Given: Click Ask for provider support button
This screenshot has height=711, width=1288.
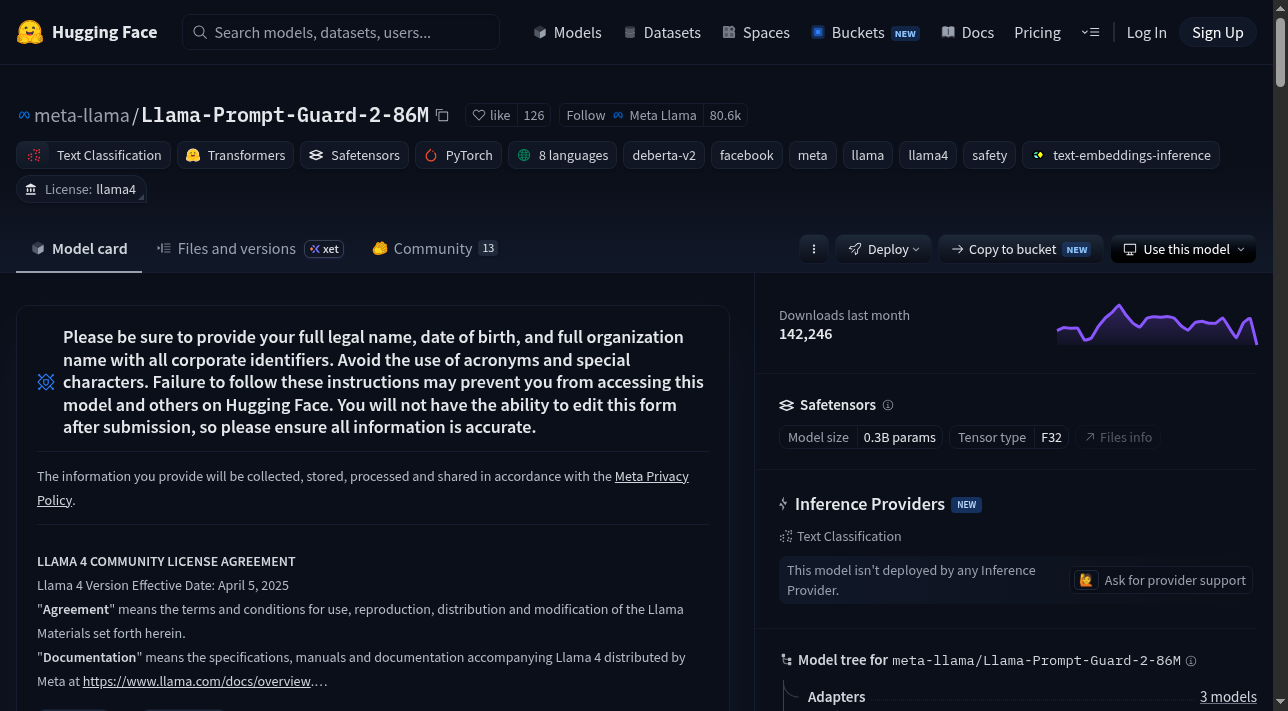Looking at the screenshot, I should 1161,580.
